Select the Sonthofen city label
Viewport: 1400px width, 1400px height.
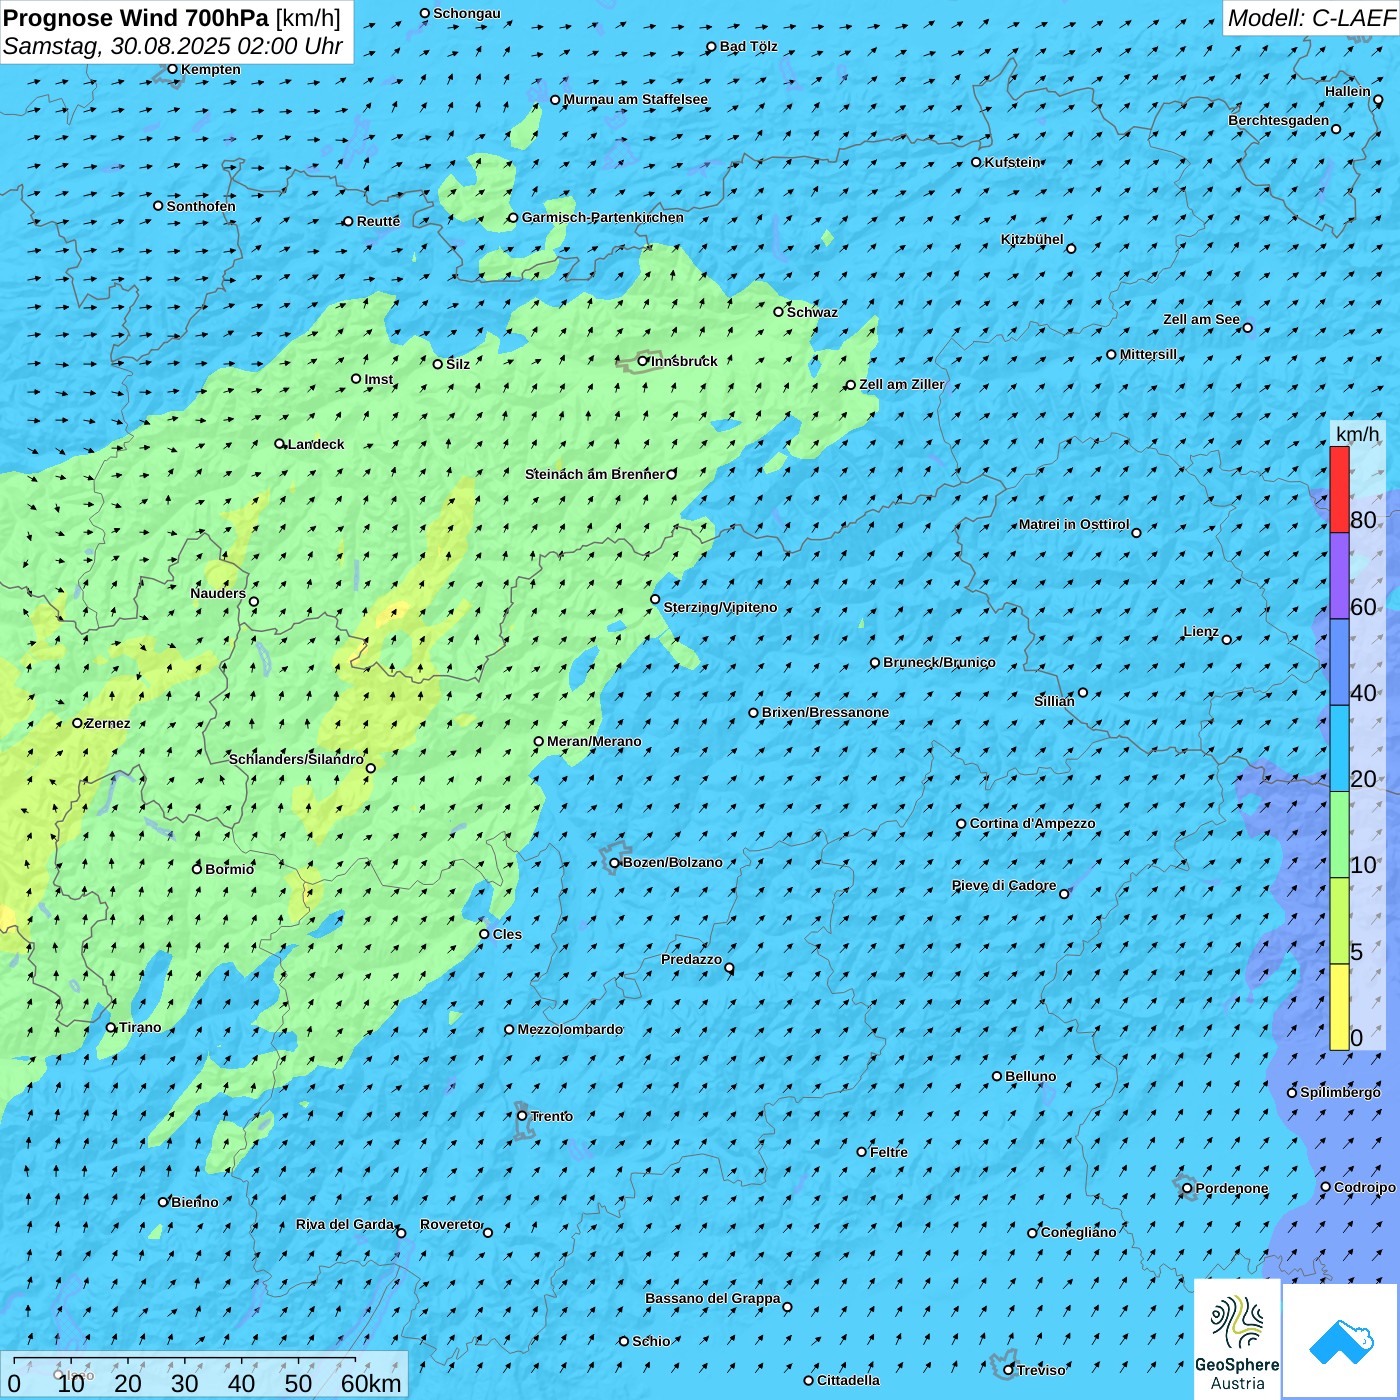(201, 206)
